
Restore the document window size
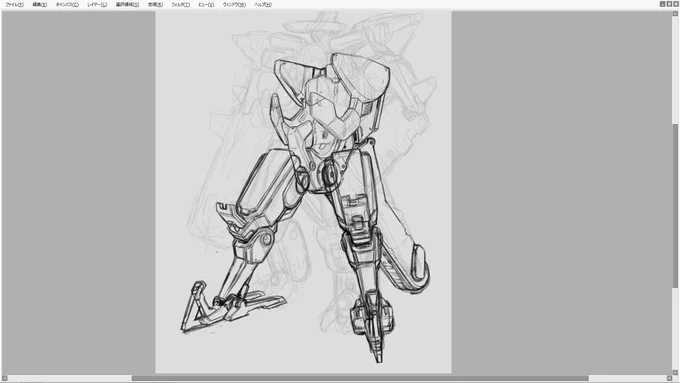tap(669, 4)
